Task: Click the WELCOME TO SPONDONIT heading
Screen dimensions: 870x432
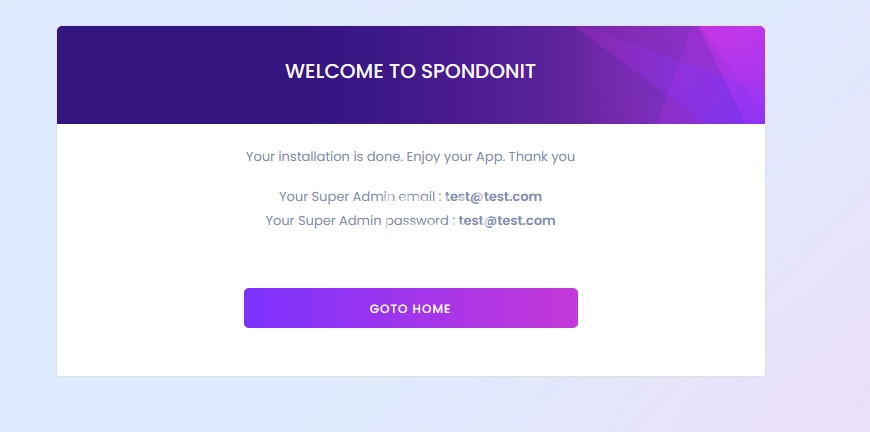Action: [x=410, y=72]
